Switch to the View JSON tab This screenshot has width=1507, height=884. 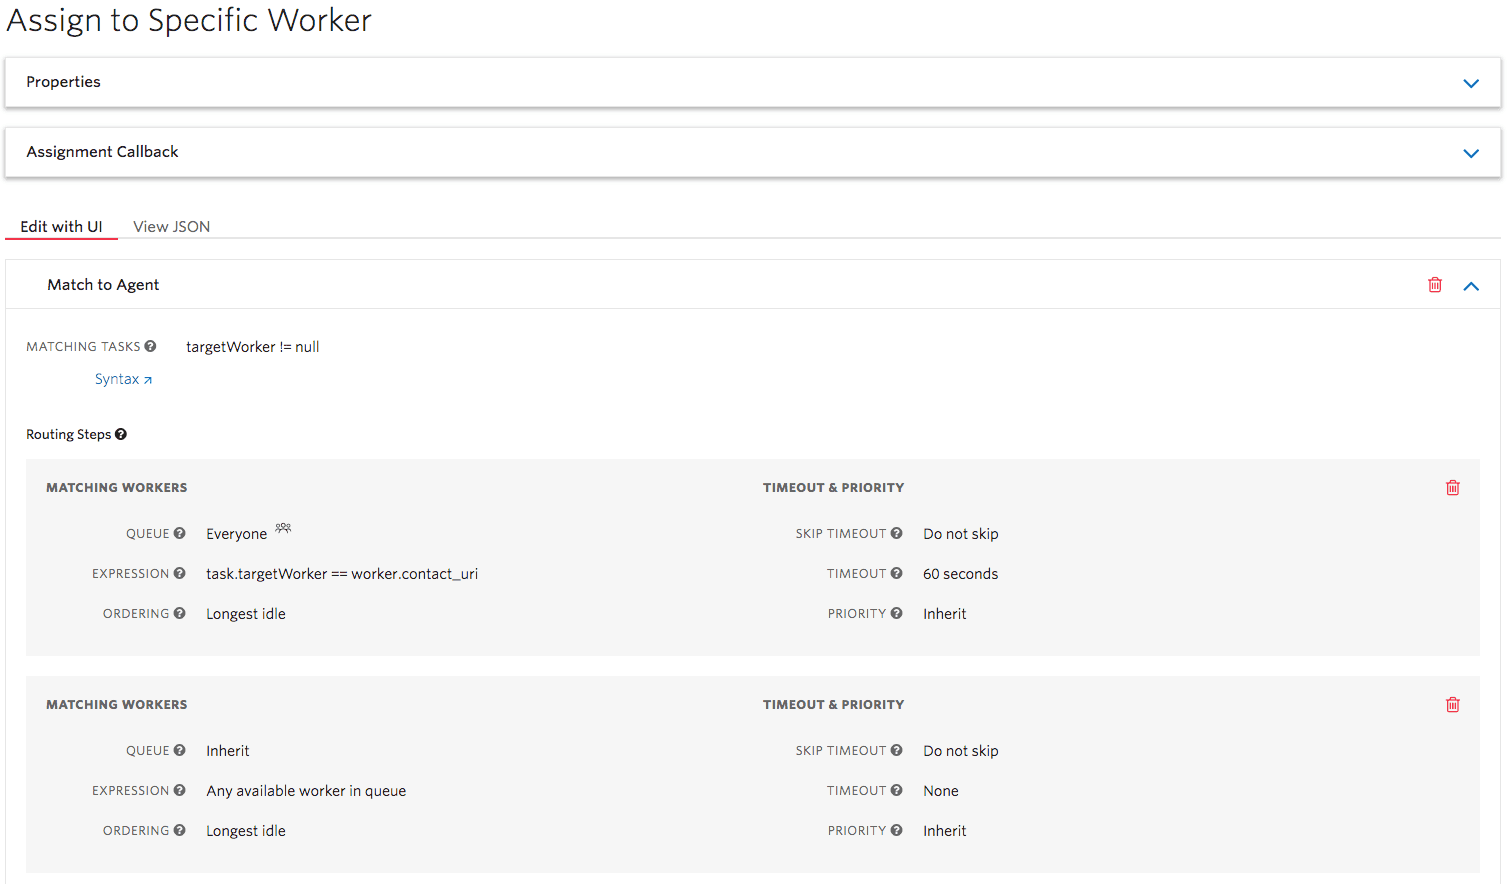[x=171, y=226]
